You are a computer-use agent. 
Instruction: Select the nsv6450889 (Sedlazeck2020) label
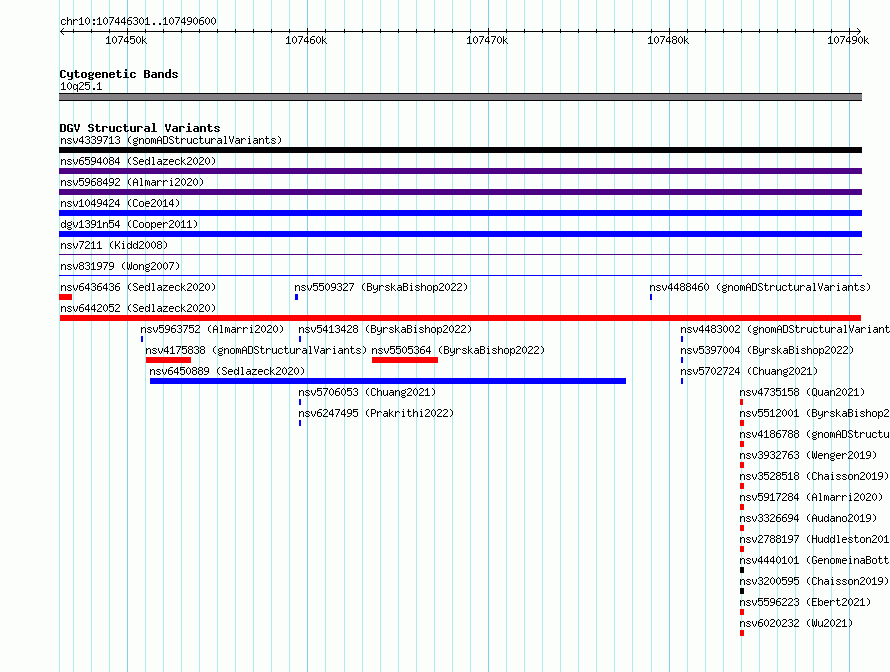(x=227, y=371)
